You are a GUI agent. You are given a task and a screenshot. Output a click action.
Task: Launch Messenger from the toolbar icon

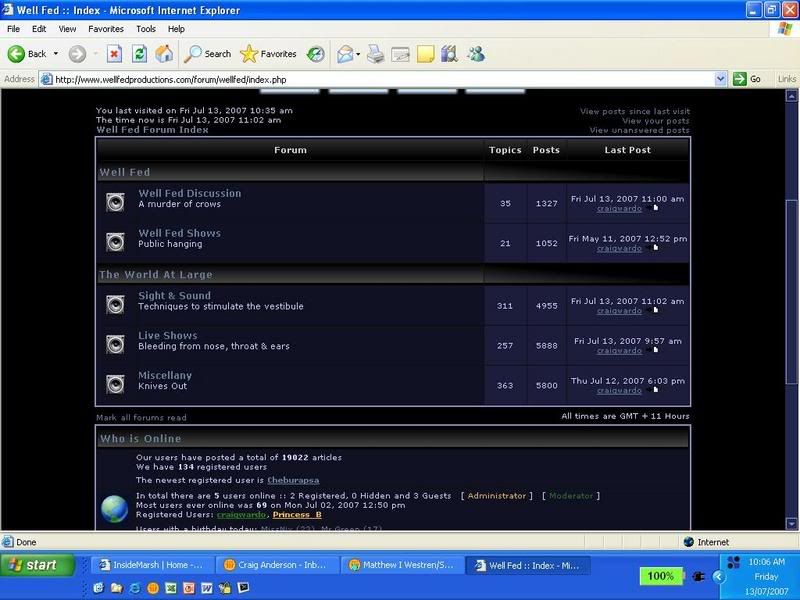click(x=476, y=54)
